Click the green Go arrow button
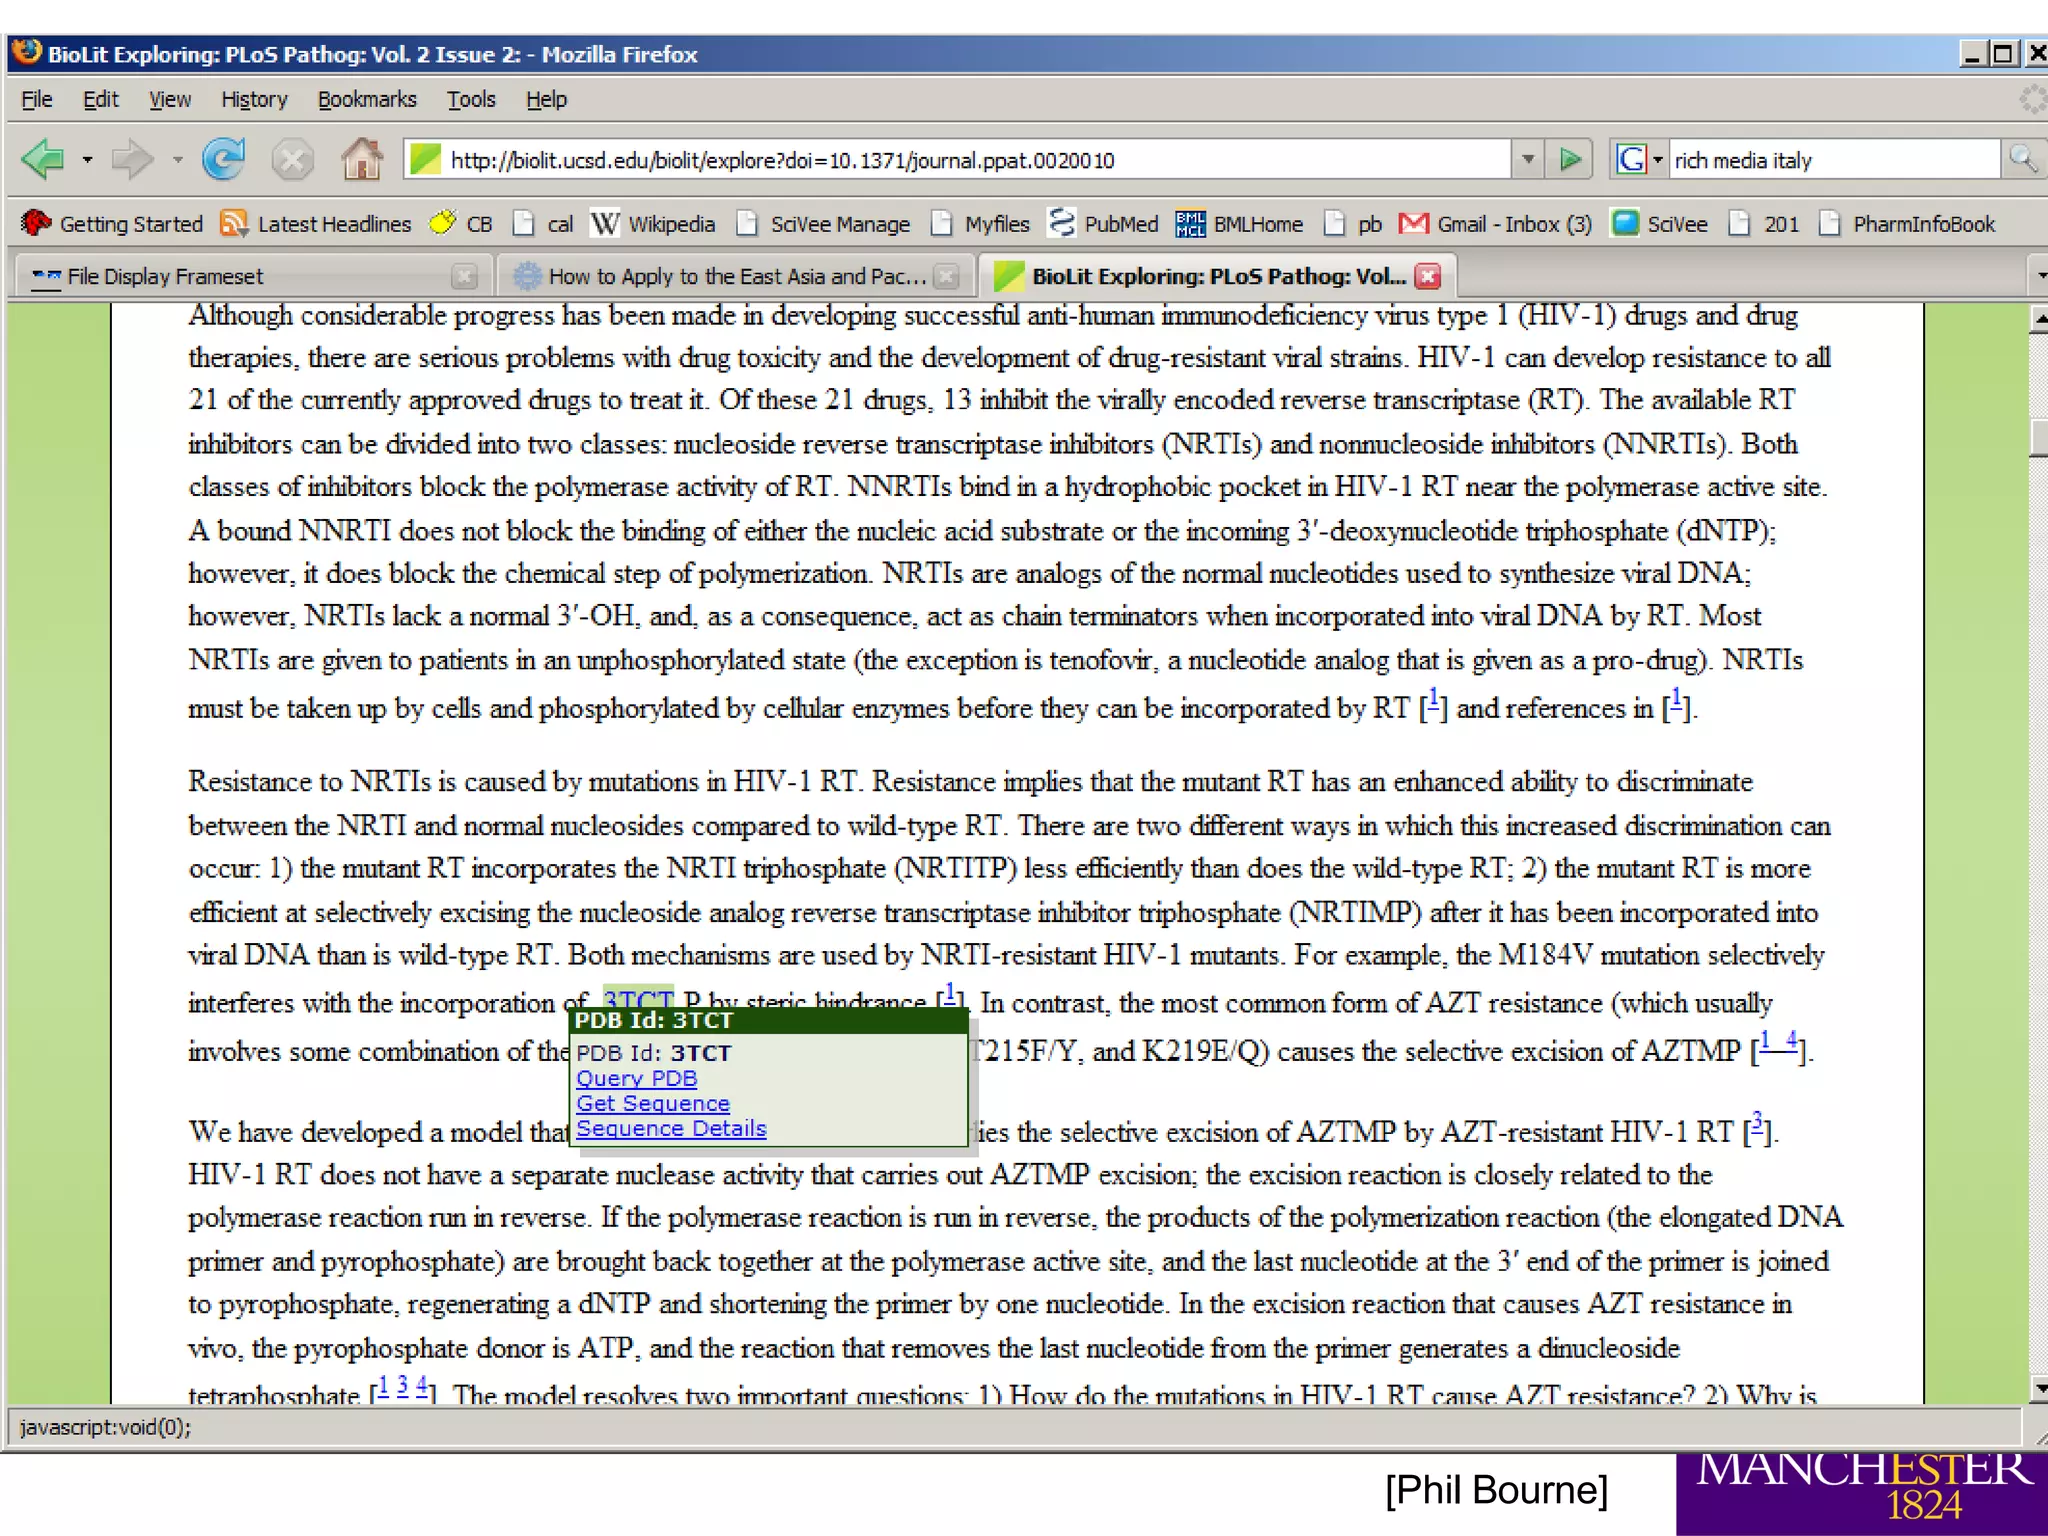 (1570, 160)
